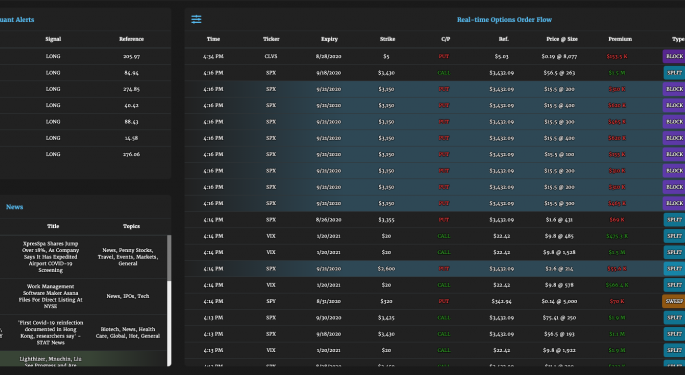The width and height of the screenshot is (685, 375).
Task: Click the Topics column header in News
Action: point(131,226)
